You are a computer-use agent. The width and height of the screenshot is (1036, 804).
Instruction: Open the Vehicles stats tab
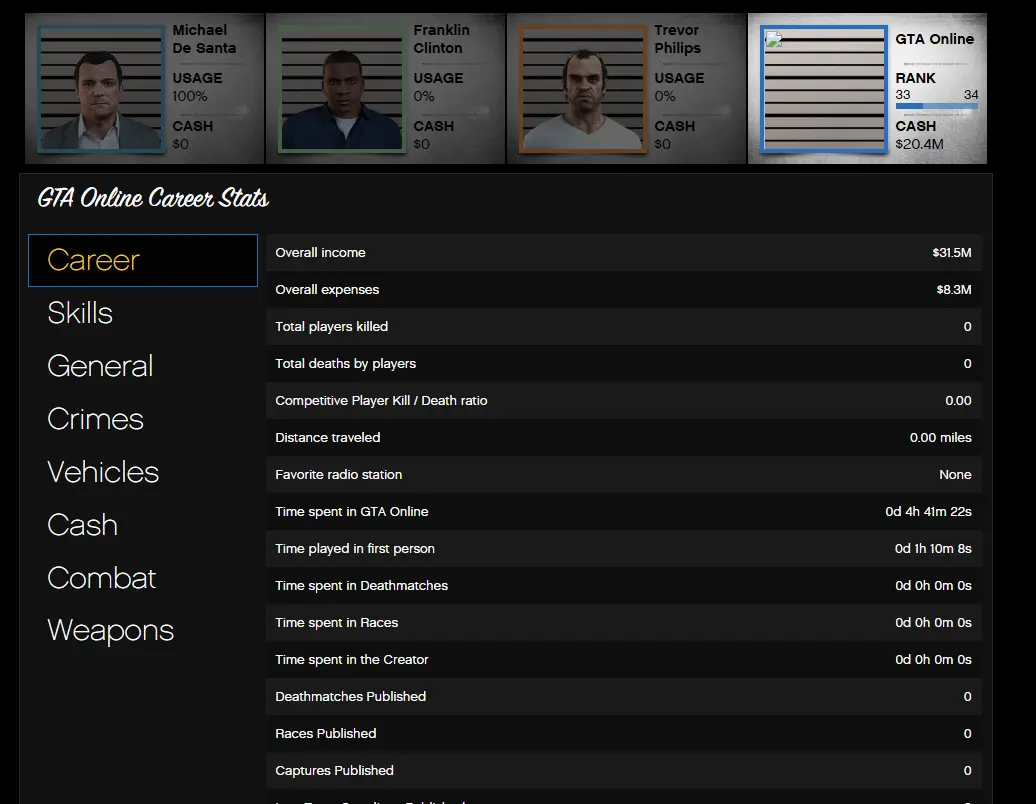click(x=103, y=472)
